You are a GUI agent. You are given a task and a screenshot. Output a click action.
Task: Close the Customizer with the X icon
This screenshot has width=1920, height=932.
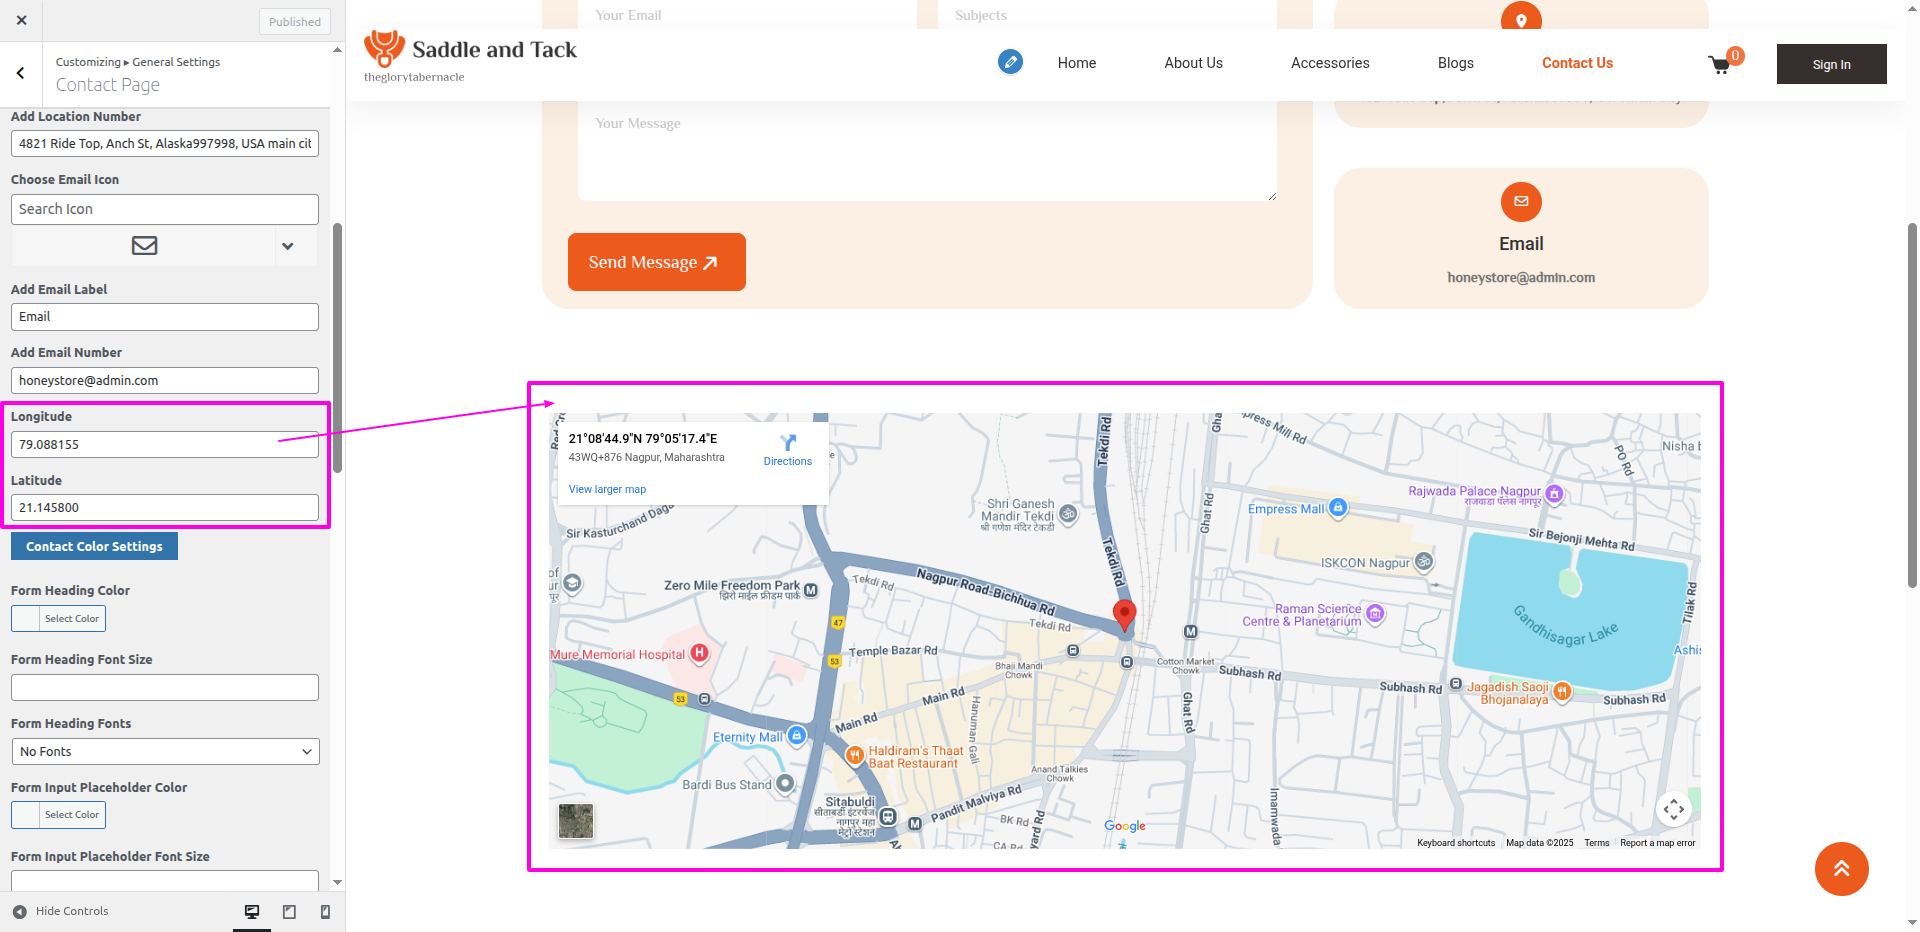pyautogui.click(x=22, y=20)
